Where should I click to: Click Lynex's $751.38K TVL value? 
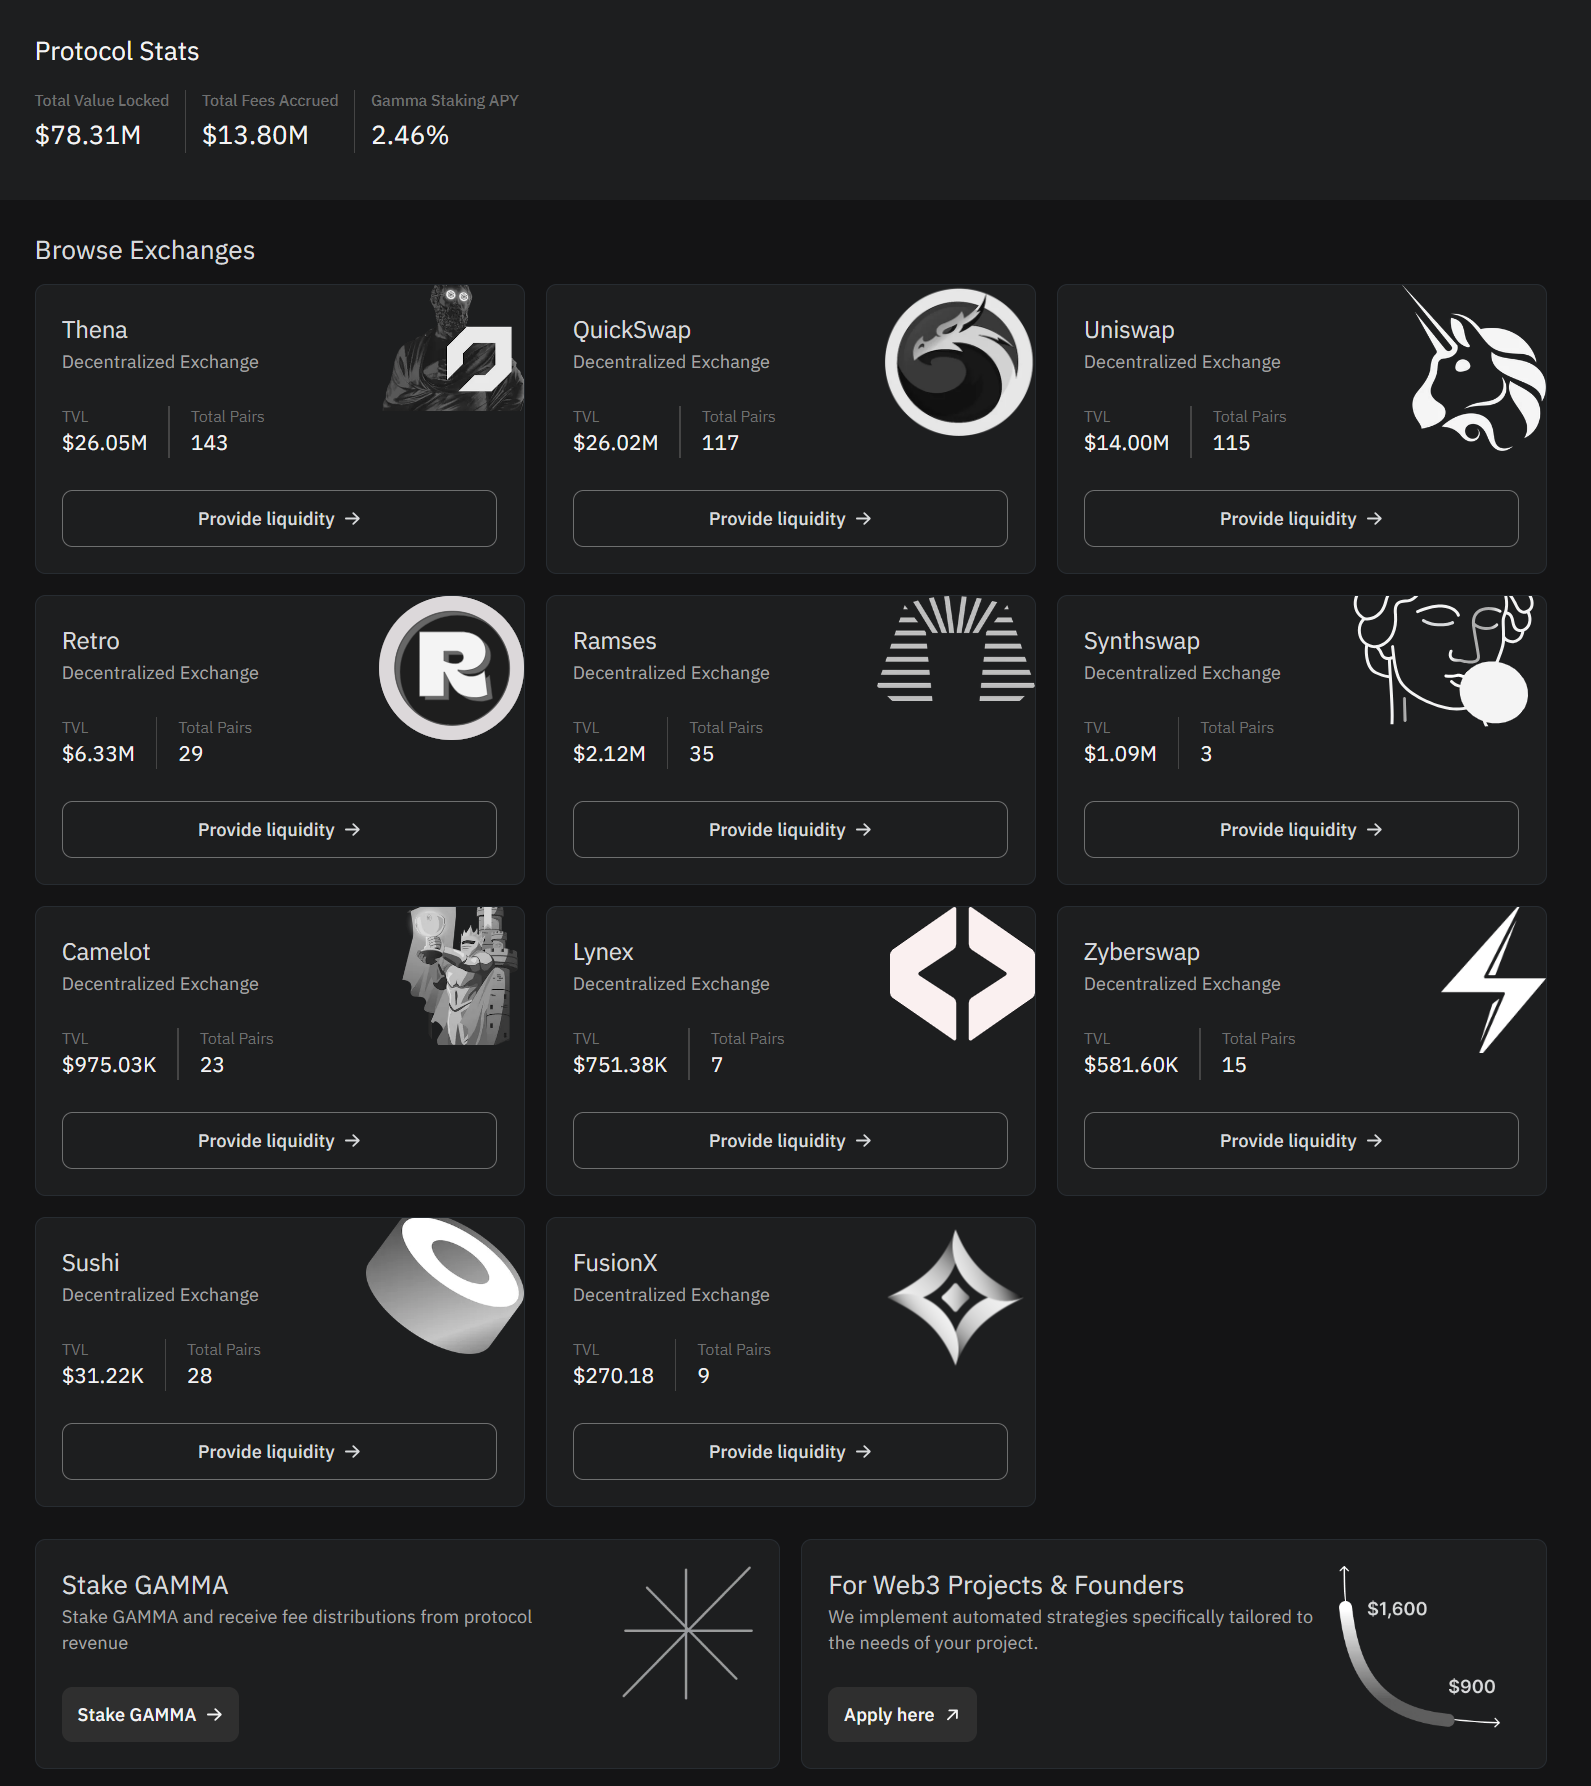pos(620,1065)
